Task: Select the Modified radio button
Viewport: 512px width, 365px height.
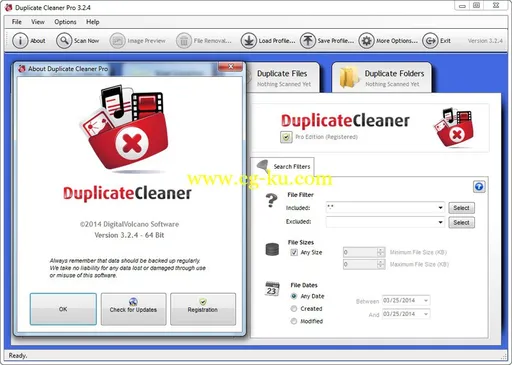Action: [294, 321]
